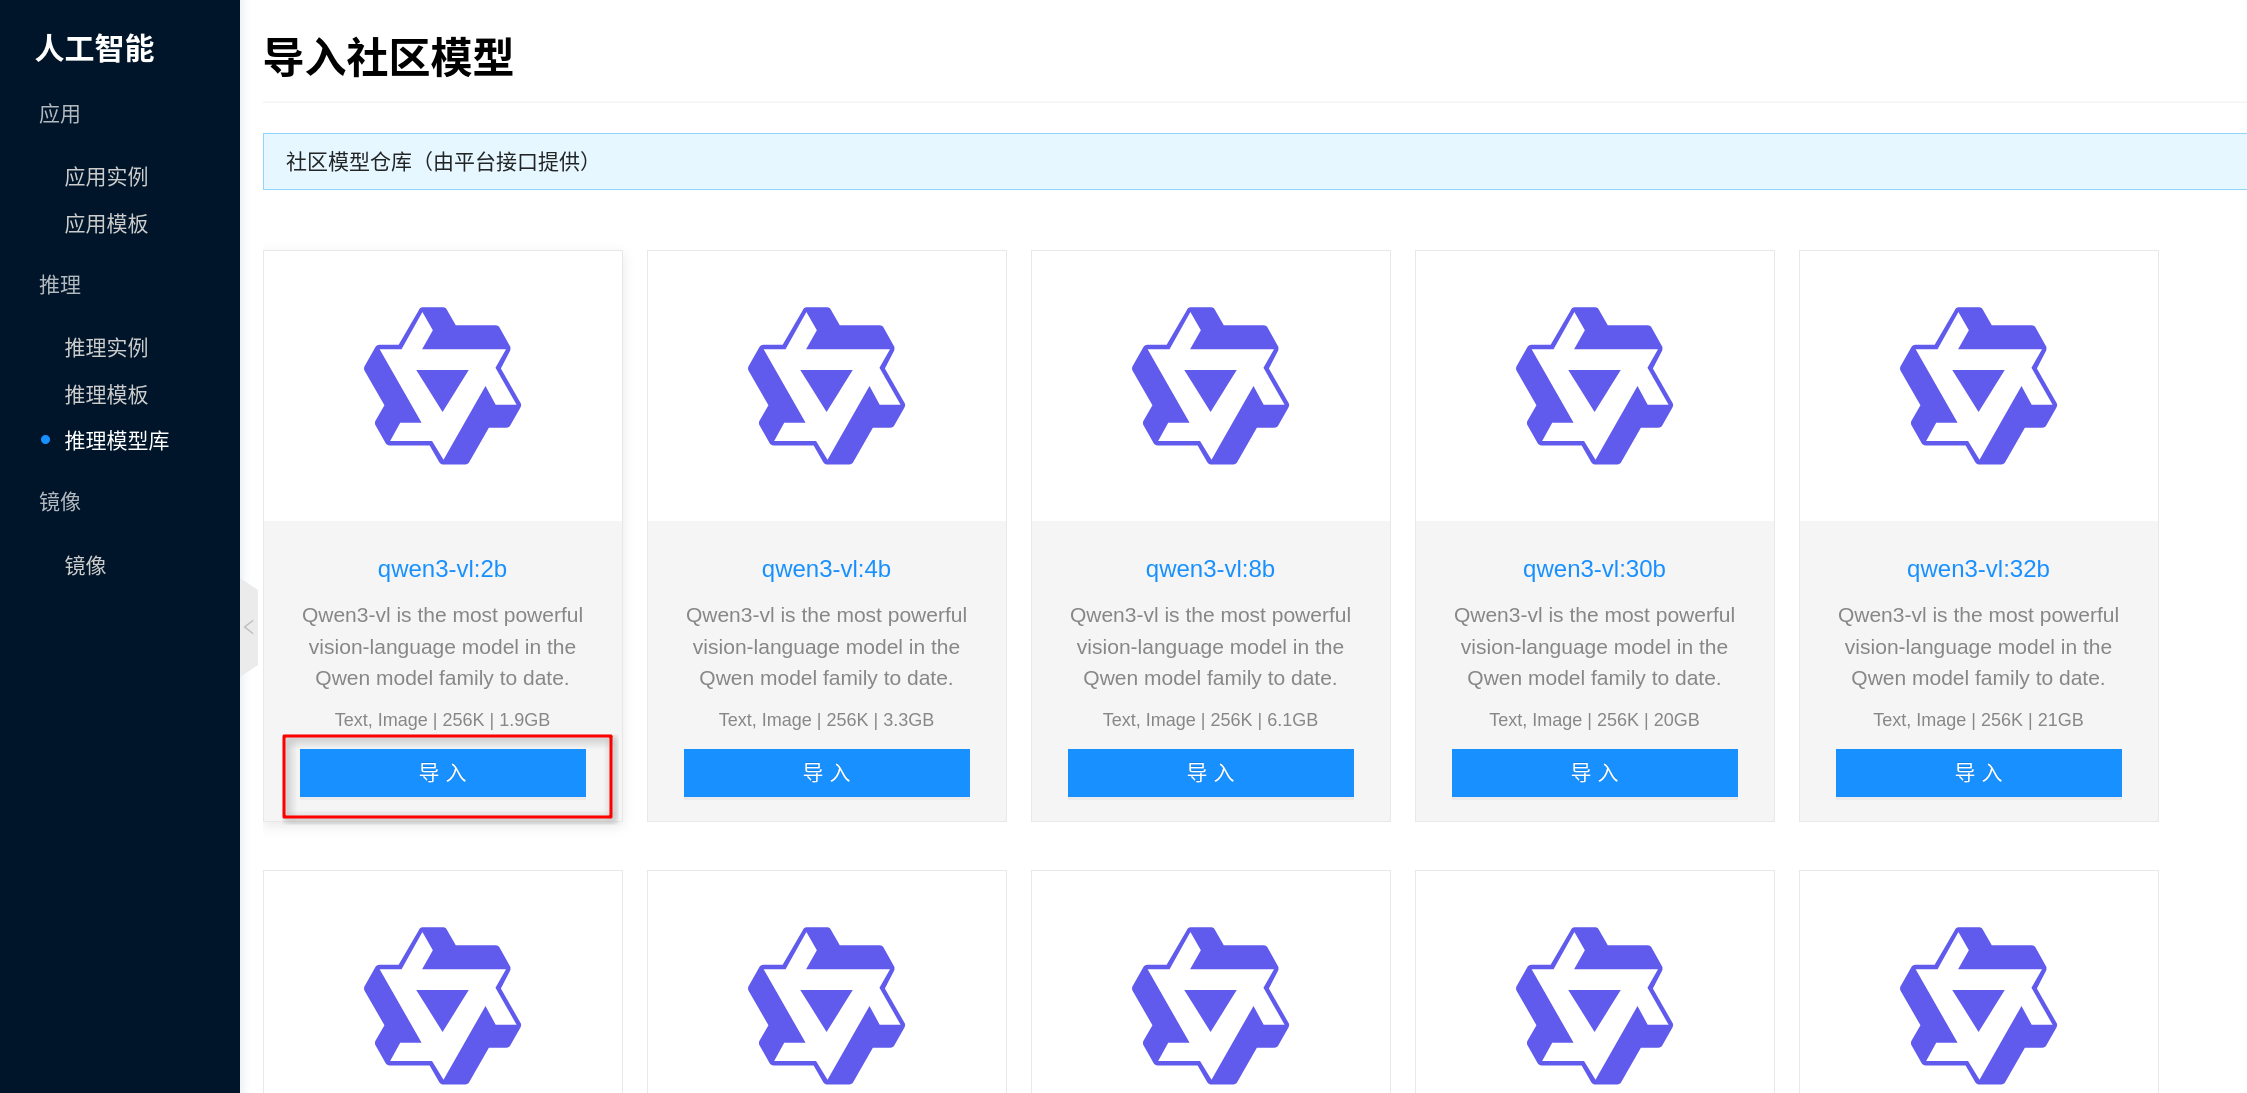Select 推理模板 in the sidebar
Screen dimensions: 2247x1093
pyautogui.click(x=106, y=395)
